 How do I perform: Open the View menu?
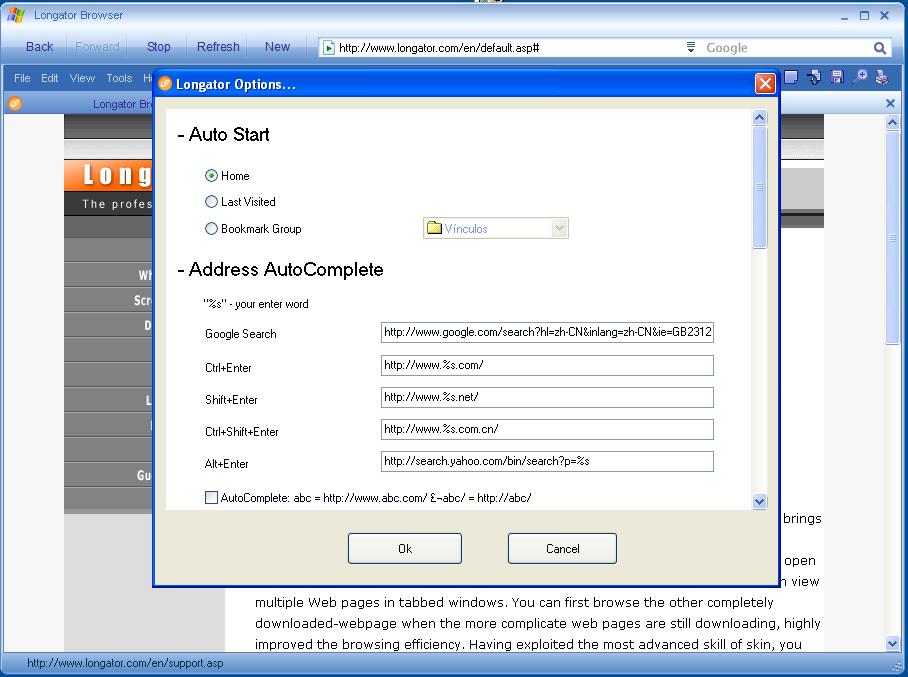click(82, 78)
